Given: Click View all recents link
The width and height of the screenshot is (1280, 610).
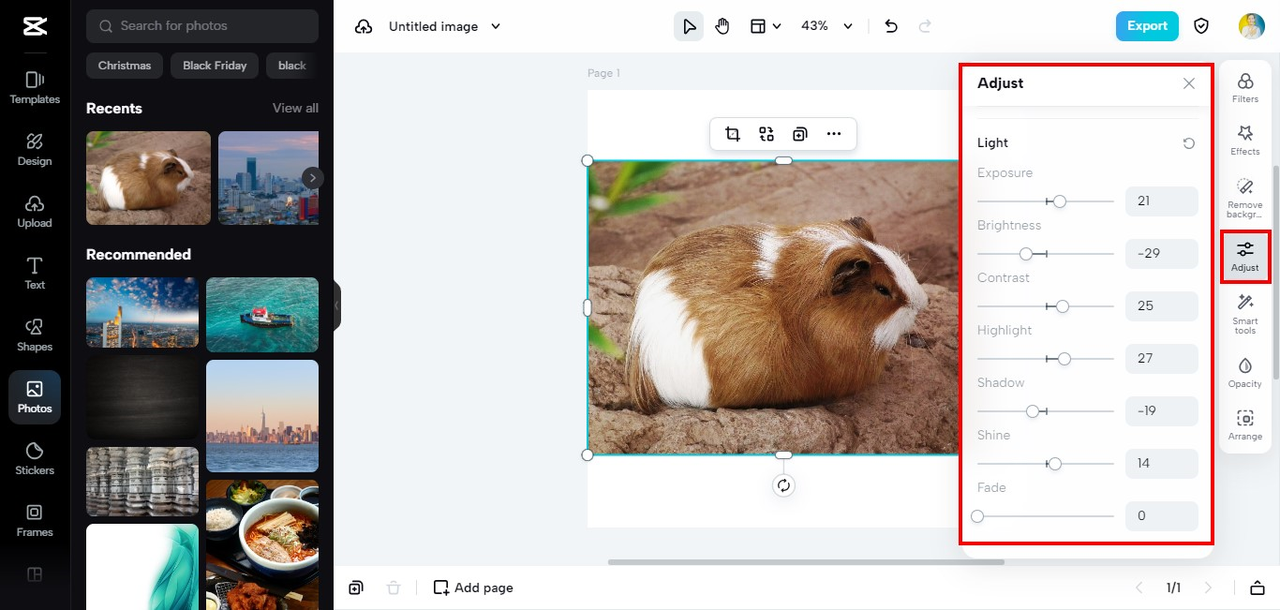Looking at the screenshot, I should point(295,108).
